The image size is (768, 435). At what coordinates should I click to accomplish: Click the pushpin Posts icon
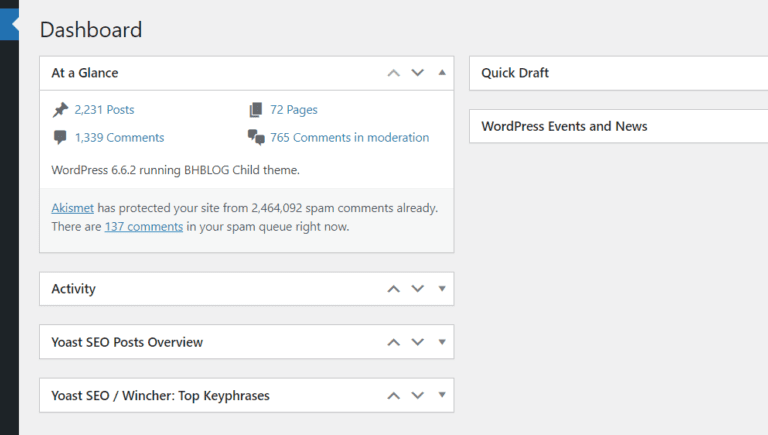61,110
